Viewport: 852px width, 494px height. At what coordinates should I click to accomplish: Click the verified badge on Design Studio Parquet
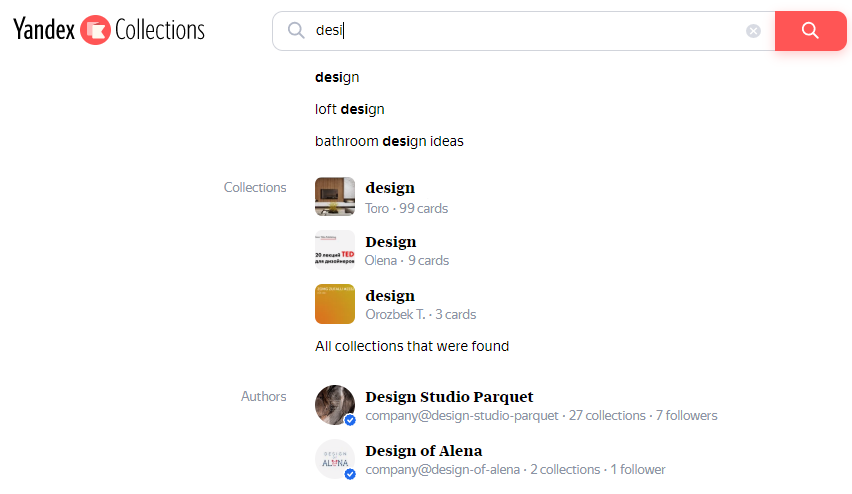coord(350,420)
